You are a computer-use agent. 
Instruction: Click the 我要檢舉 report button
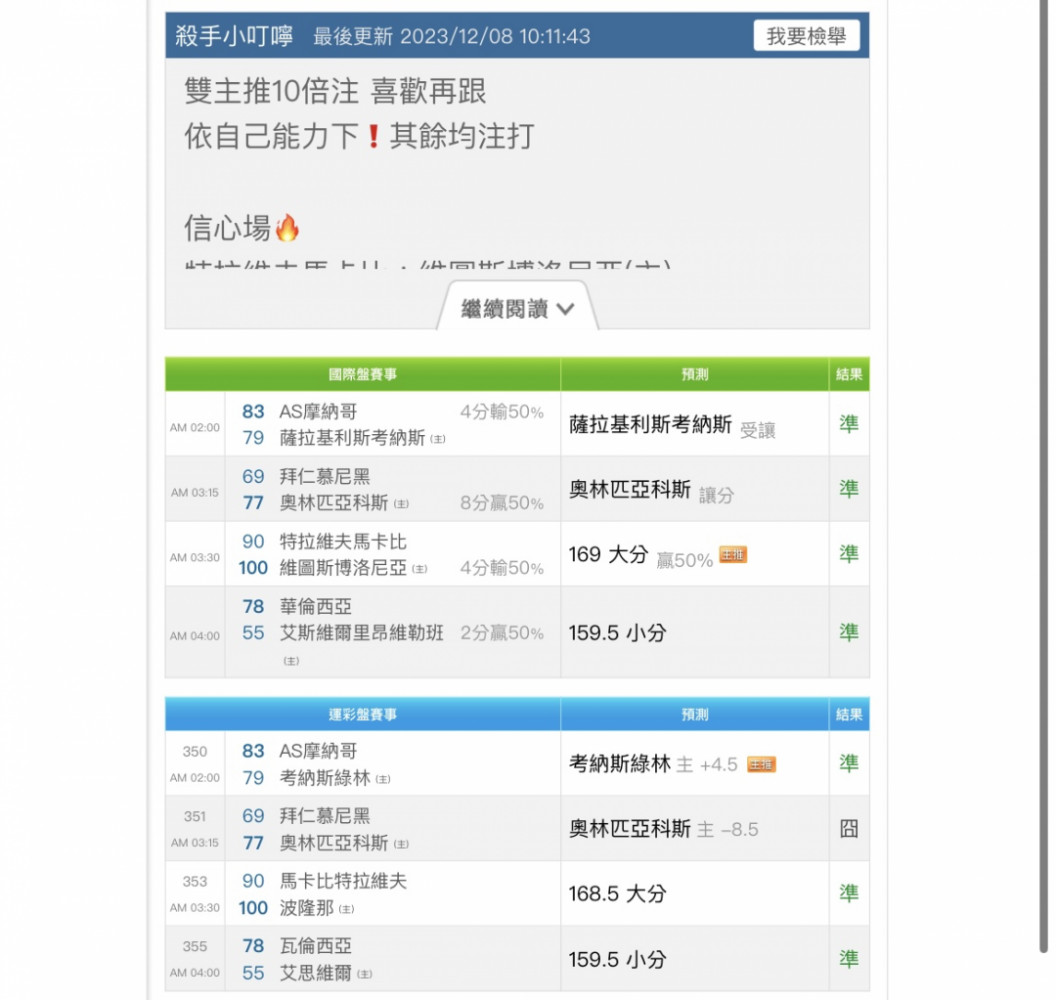tap(806, 36)
